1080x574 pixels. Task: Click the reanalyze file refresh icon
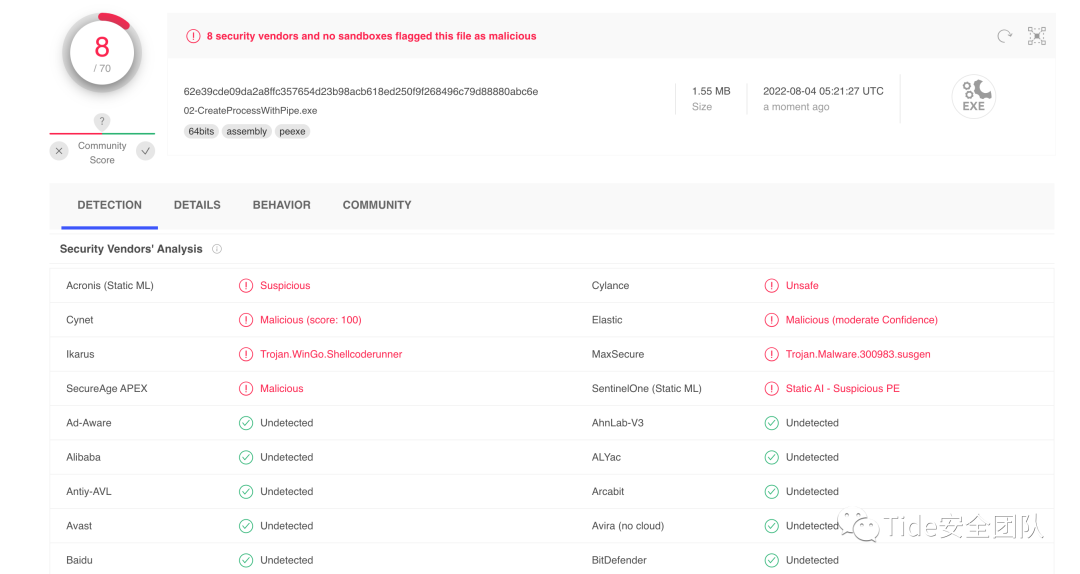[1004, 36]
